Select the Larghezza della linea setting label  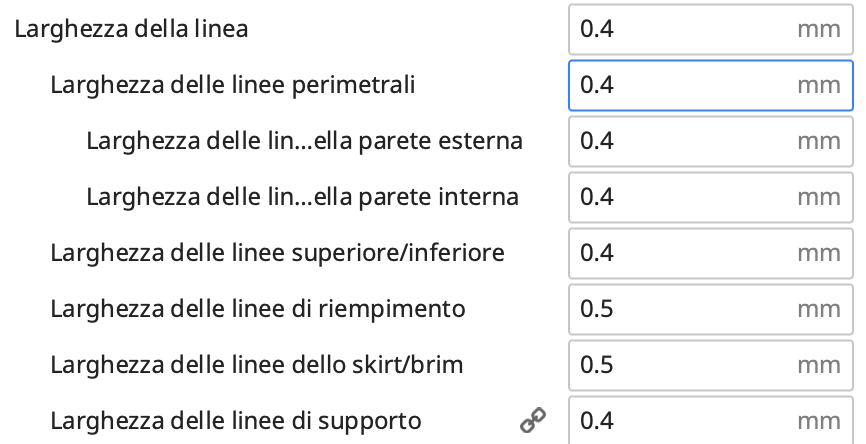coord(131,29)
